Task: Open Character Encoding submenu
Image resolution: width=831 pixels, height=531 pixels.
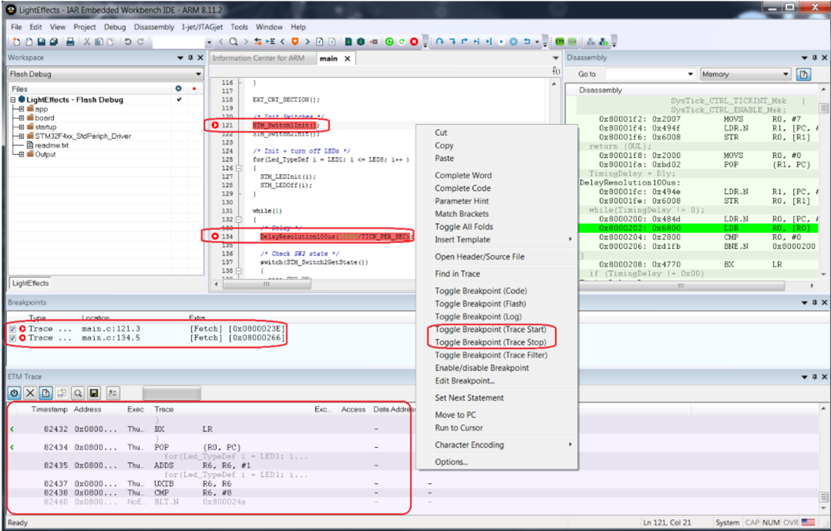Action: pyautogui.click(x=497, y=445)
